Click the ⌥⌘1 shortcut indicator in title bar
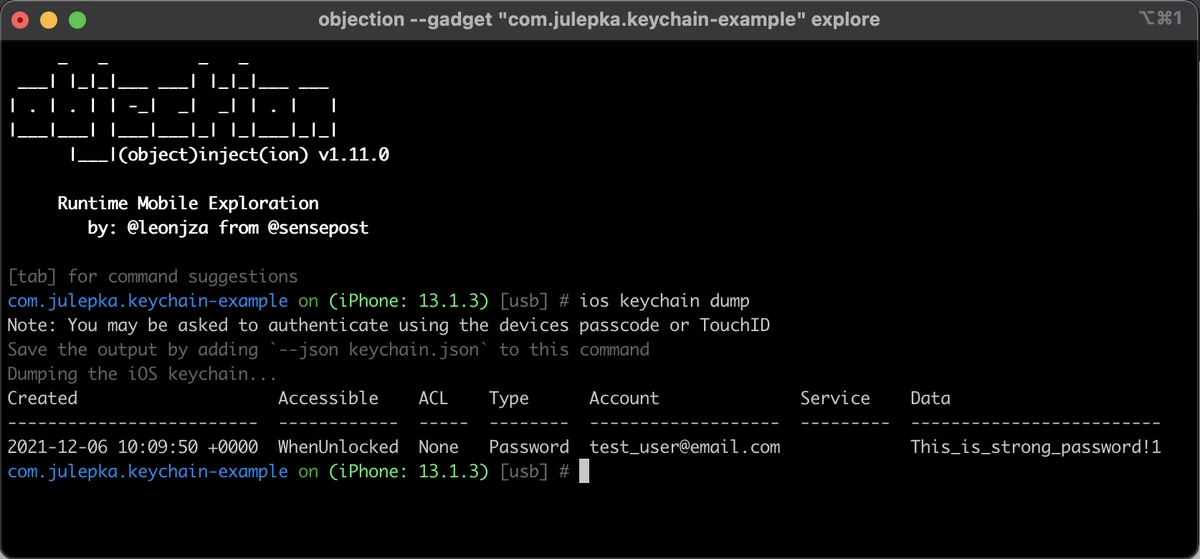 tap(1160, 20)
